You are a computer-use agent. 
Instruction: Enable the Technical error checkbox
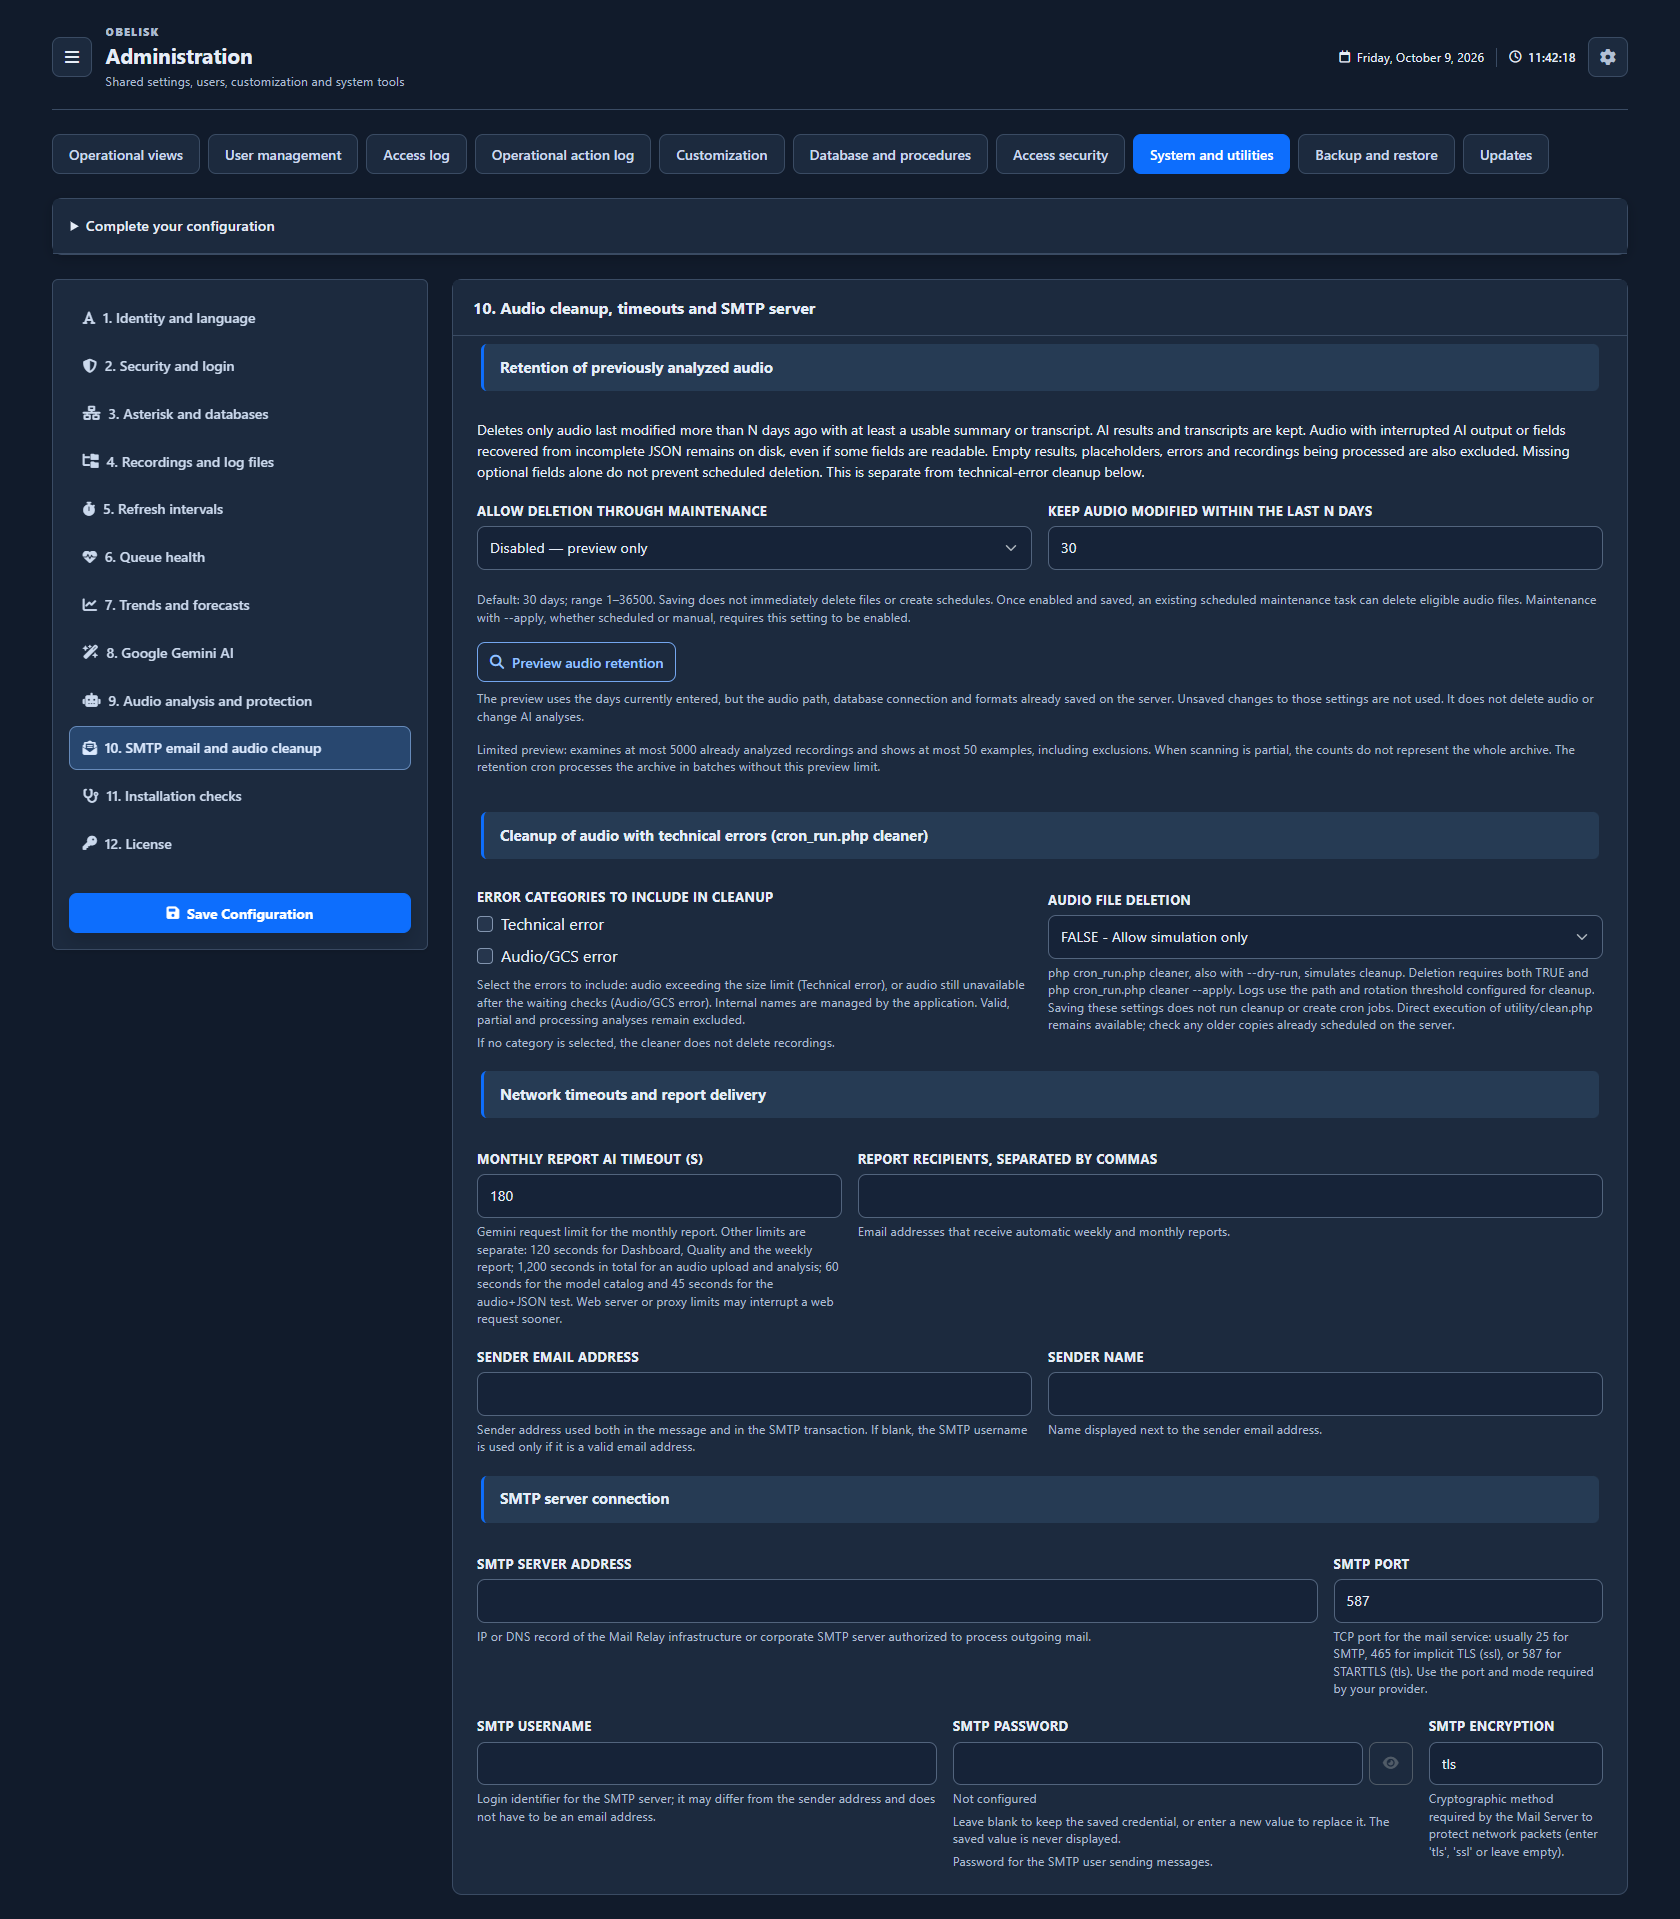[485, 924]
